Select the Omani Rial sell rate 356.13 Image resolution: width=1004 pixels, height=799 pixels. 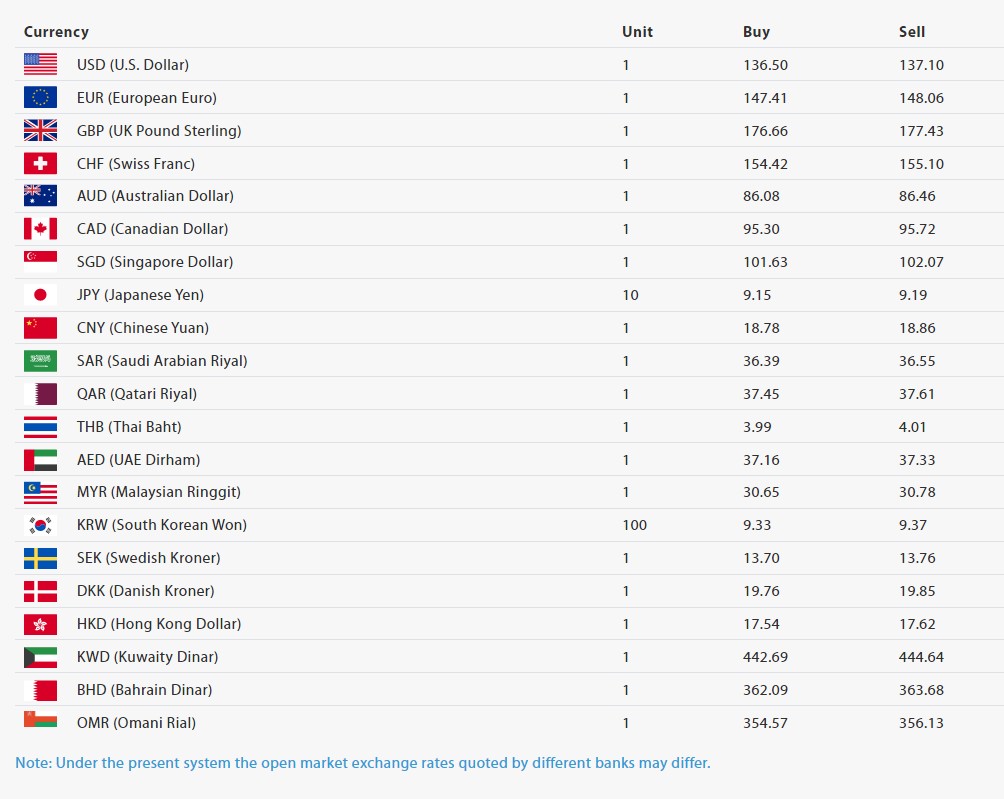point(921,723)
